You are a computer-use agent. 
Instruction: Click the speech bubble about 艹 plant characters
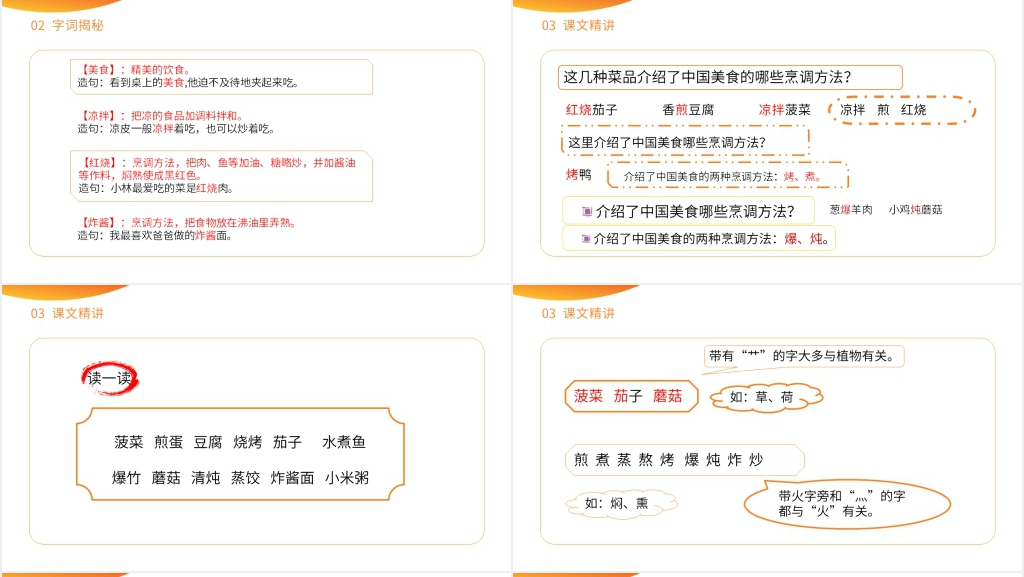click(x=805, y=356)
